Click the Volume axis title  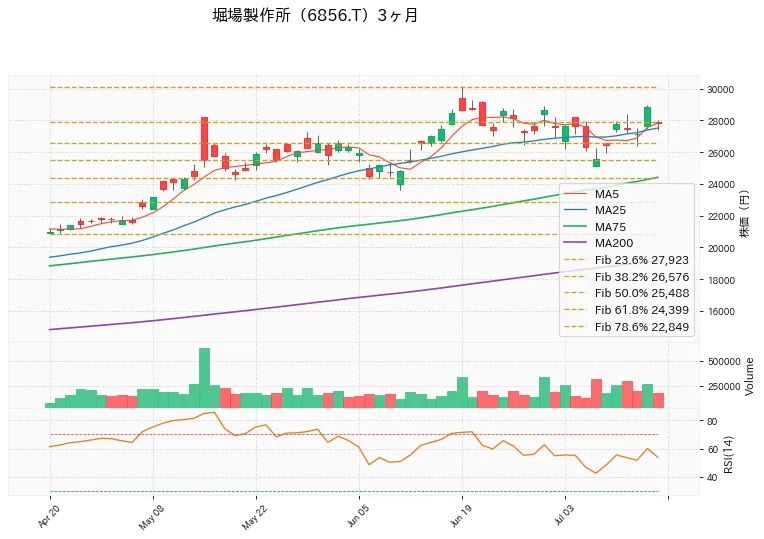point(749,377)
